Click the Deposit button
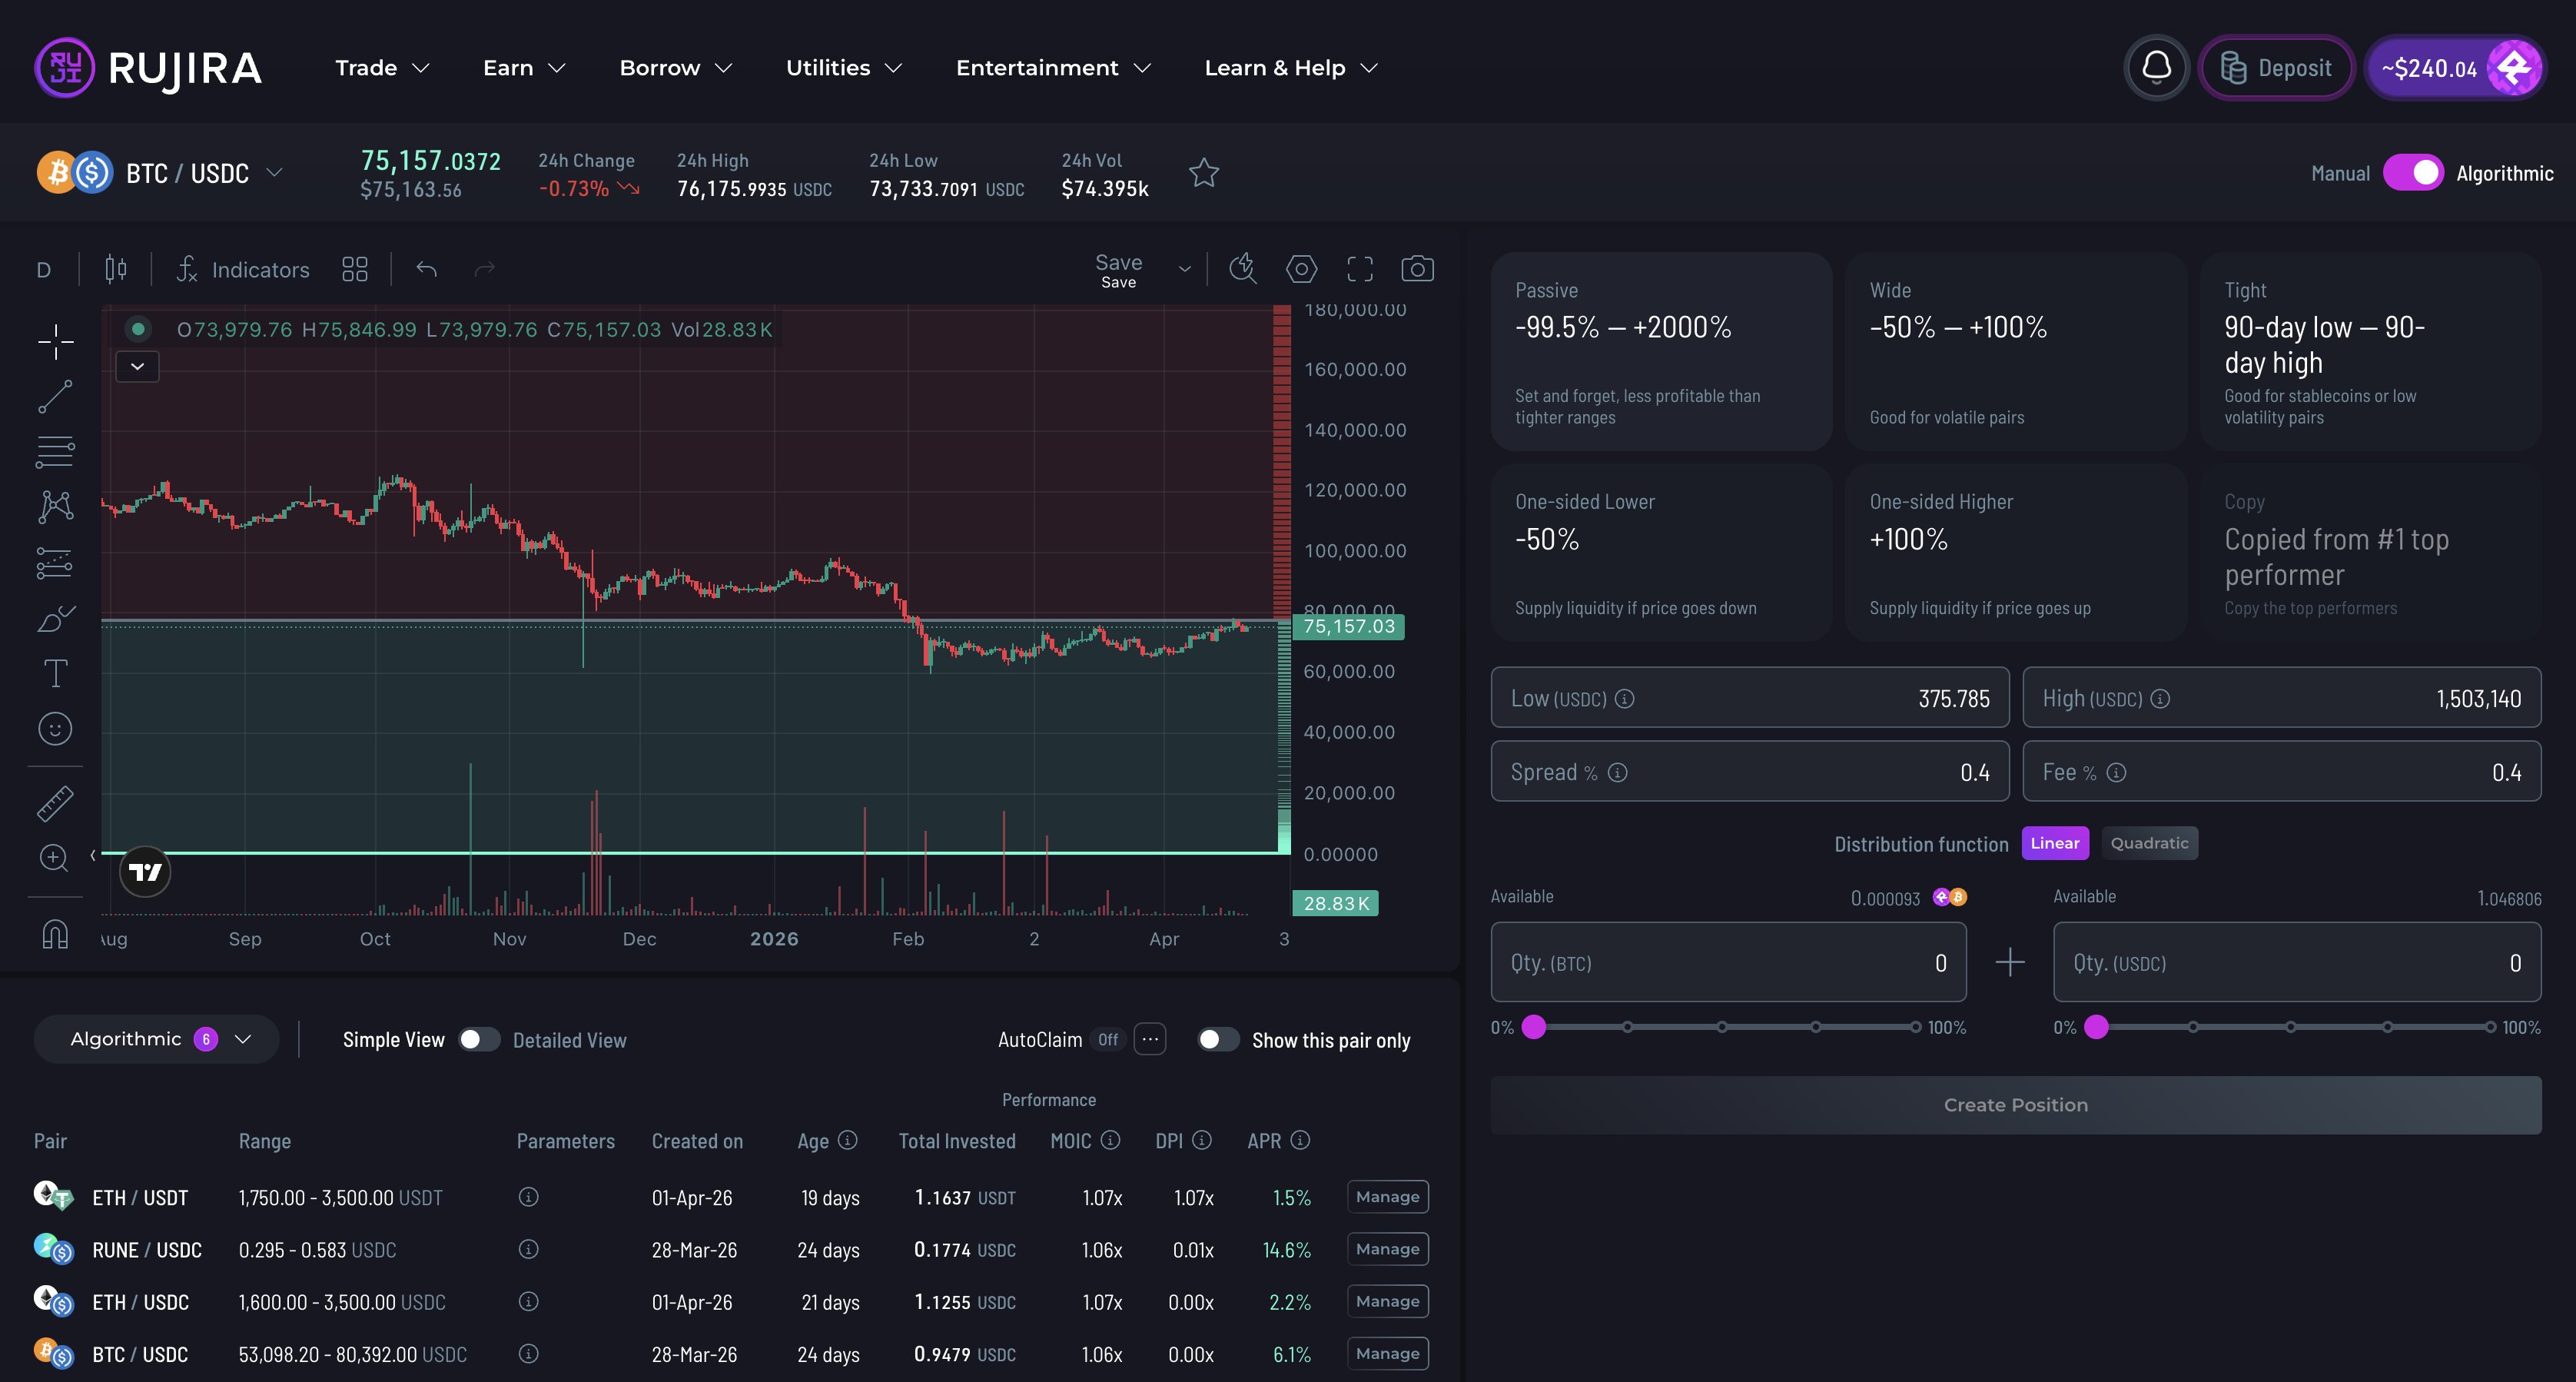This screenshot has height=1382, width=2576. 2276,68
